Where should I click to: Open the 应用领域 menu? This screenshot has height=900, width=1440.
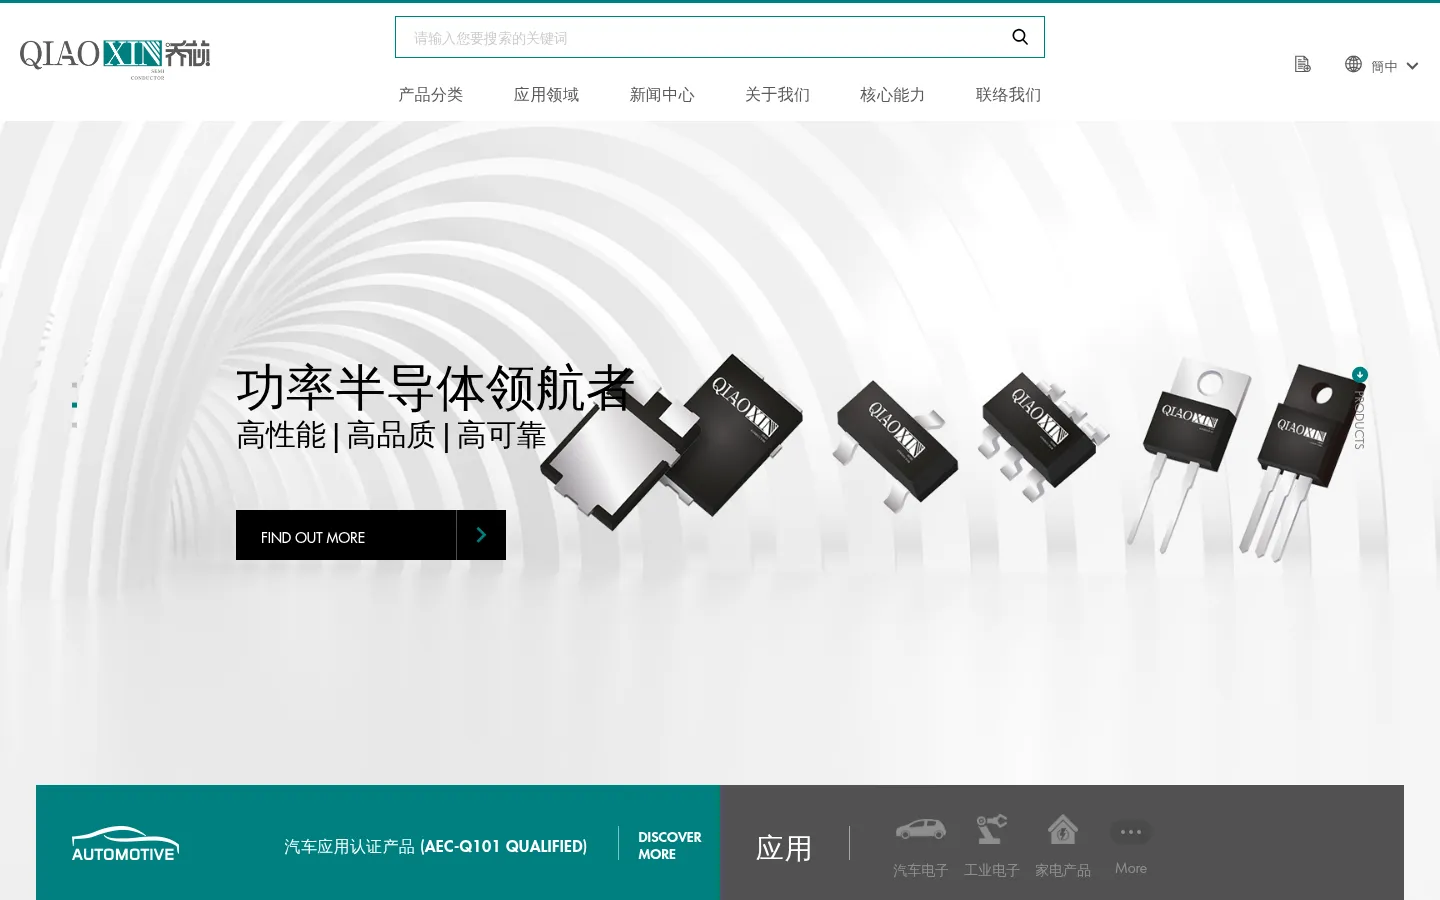point(546,95)
